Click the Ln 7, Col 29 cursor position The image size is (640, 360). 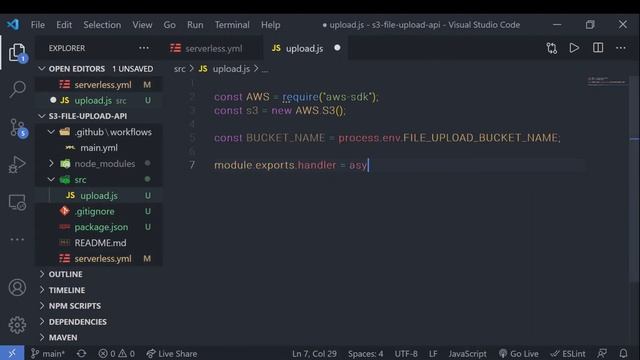314,353
